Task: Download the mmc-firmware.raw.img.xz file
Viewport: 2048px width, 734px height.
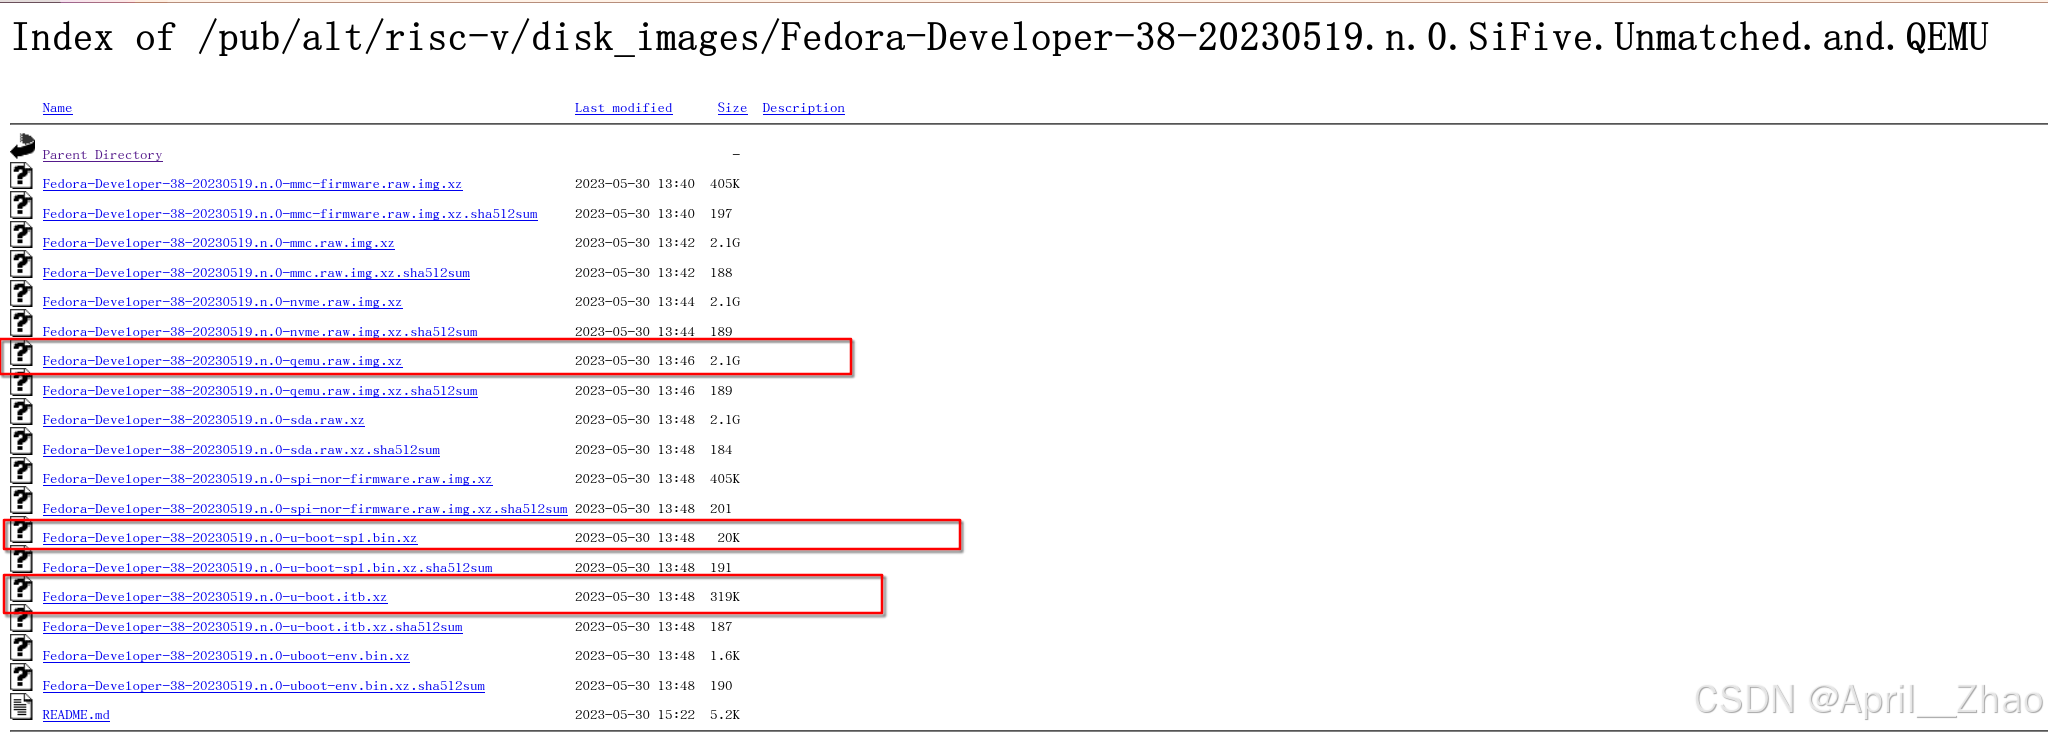Action: [x=252, y=184]
